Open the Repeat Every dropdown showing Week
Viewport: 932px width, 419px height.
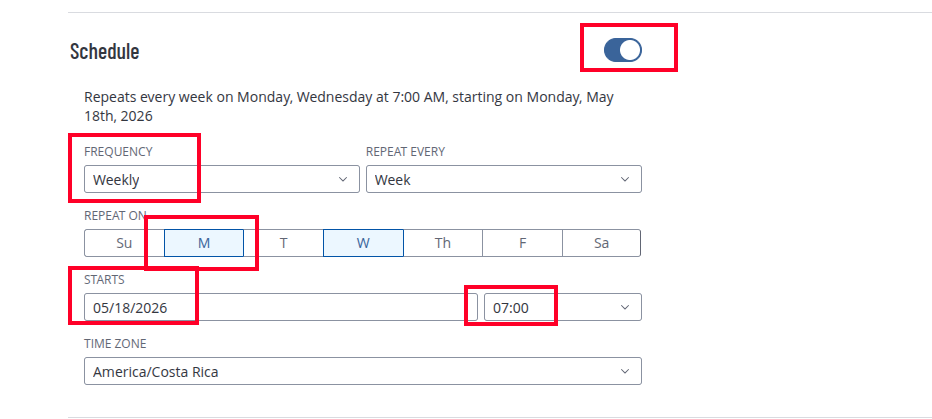(503, 179)
